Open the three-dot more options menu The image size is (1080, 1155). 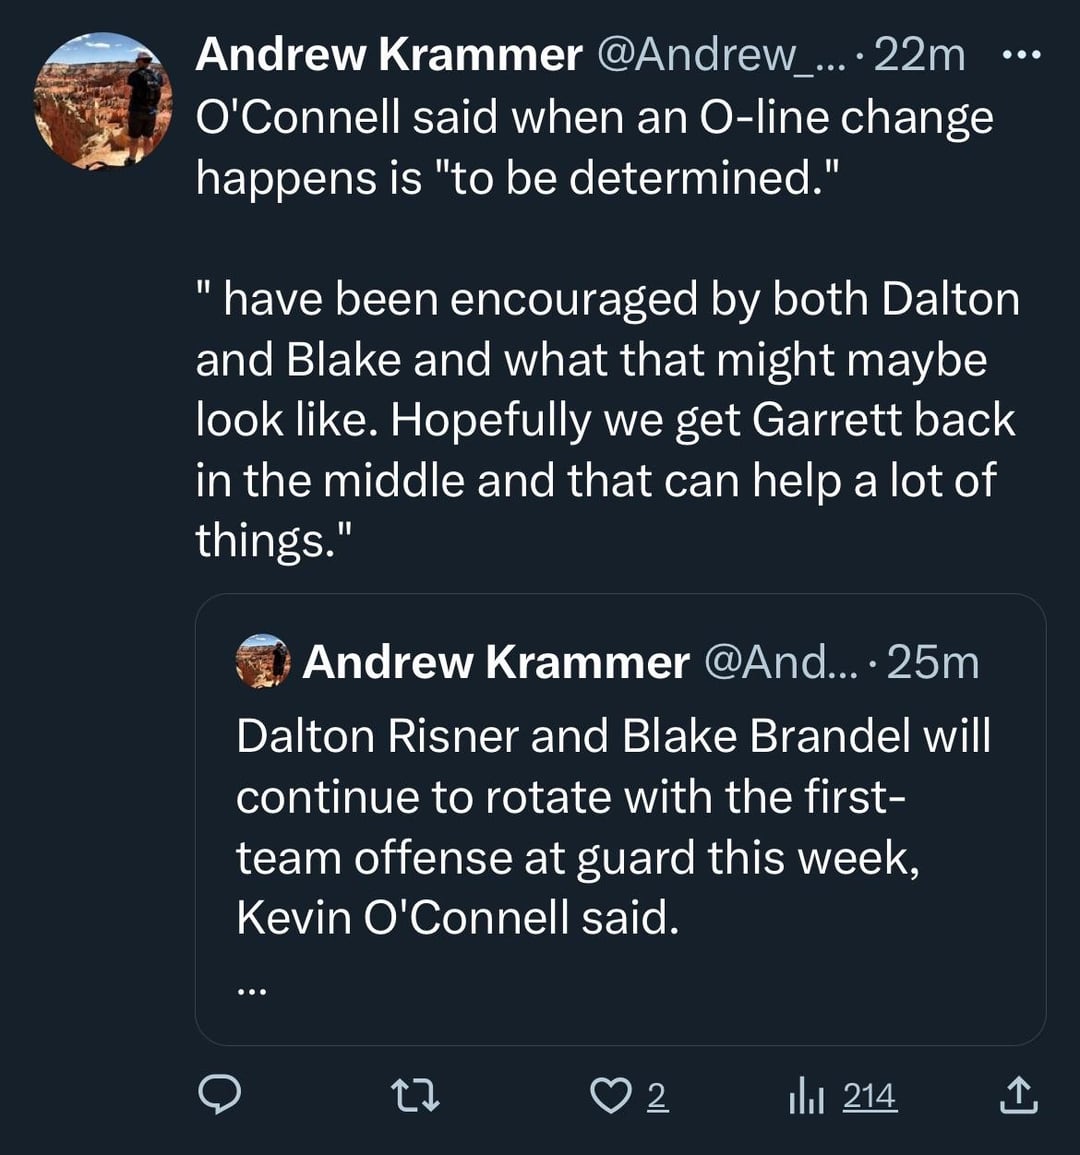(1021, 55)
